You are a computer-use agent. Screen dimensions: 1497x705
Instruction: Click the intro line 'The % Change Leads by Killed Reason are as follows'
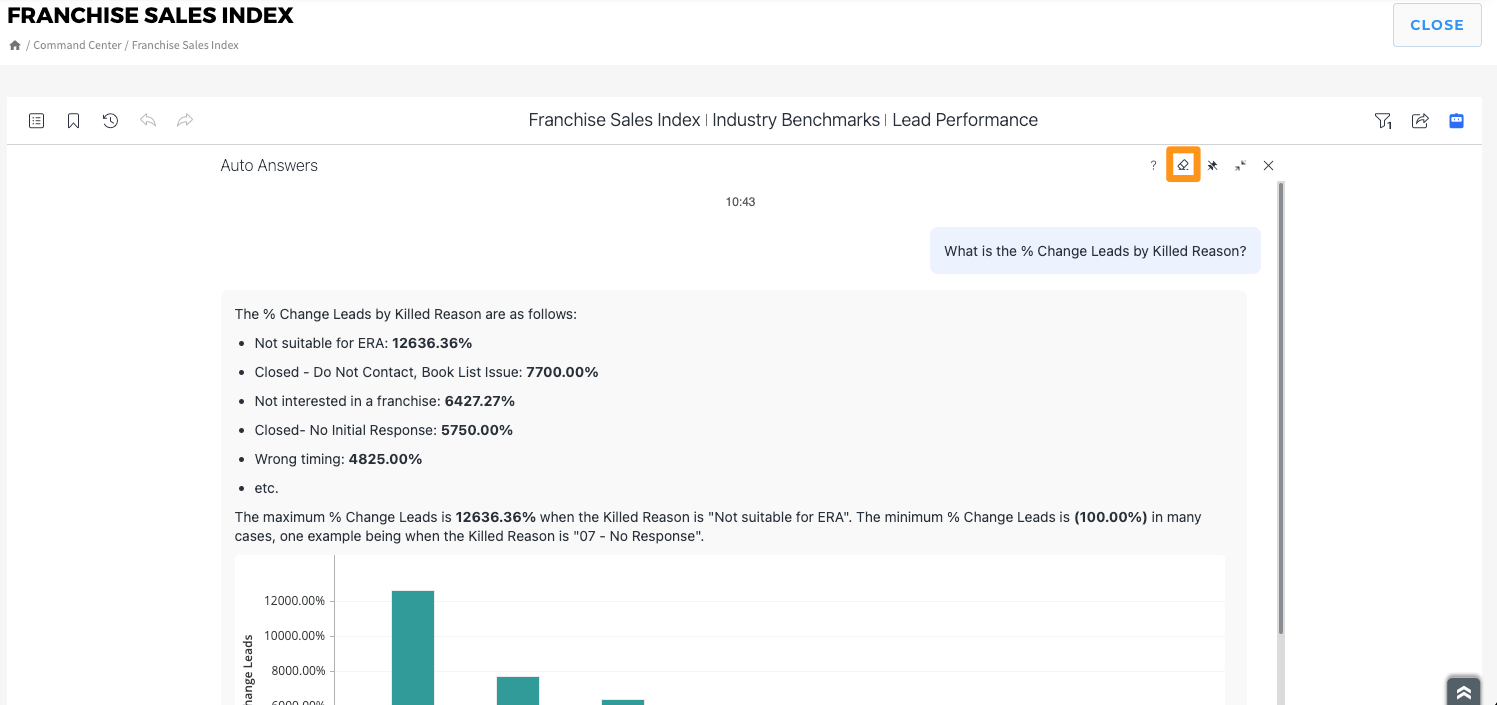point(405,314)
